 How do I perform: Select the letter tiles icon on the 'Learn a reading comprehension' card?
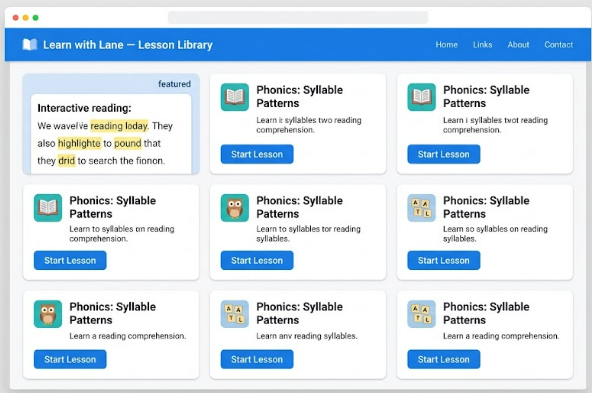click(421, 314)
